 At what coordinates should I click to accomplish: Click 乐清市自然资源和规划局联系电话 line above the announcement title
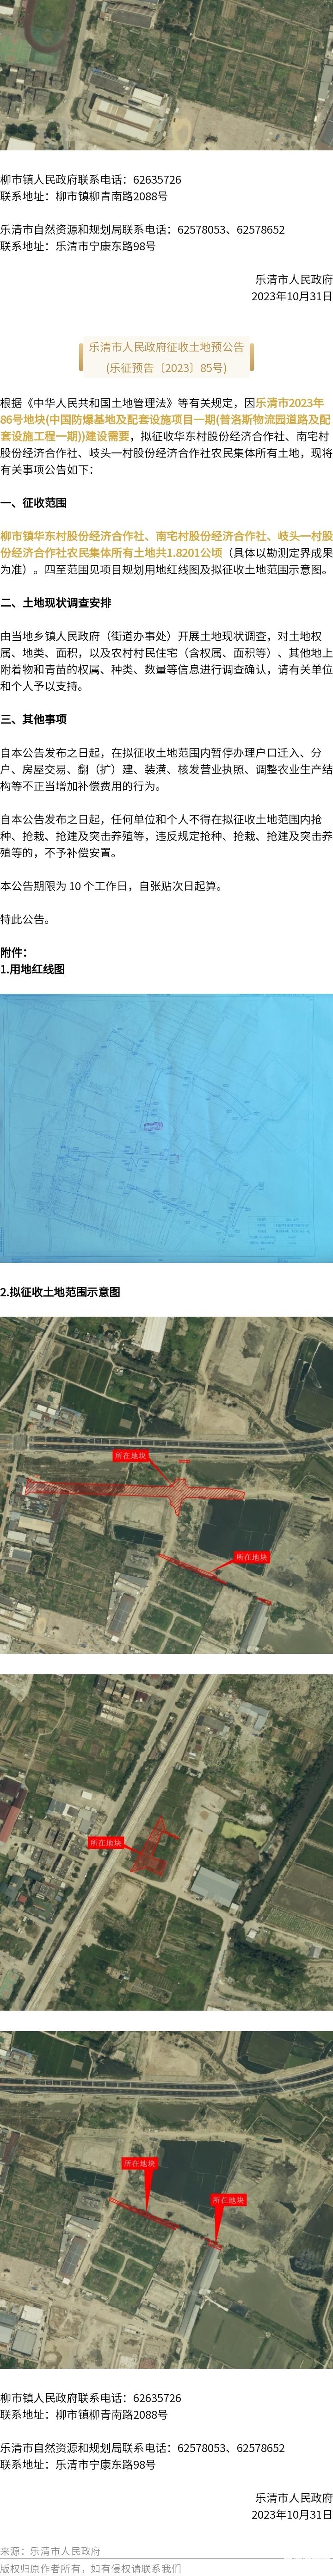pyautogui.click(x=143, y=230)
